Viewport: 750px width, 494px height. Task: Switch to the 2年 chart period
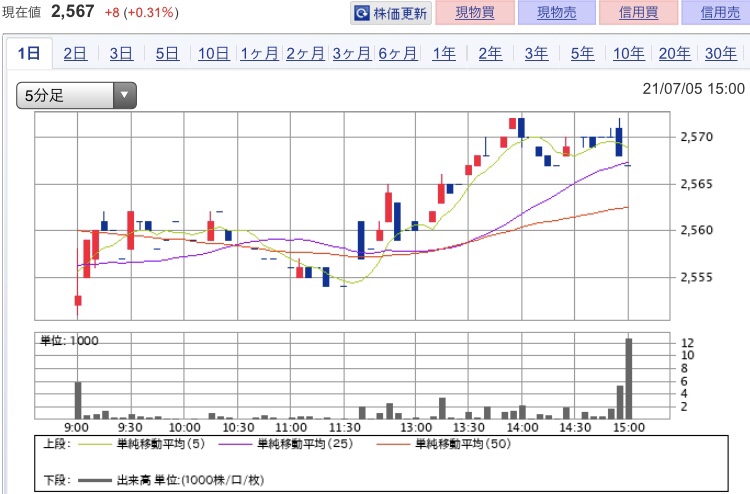click(x=490, y=54)
